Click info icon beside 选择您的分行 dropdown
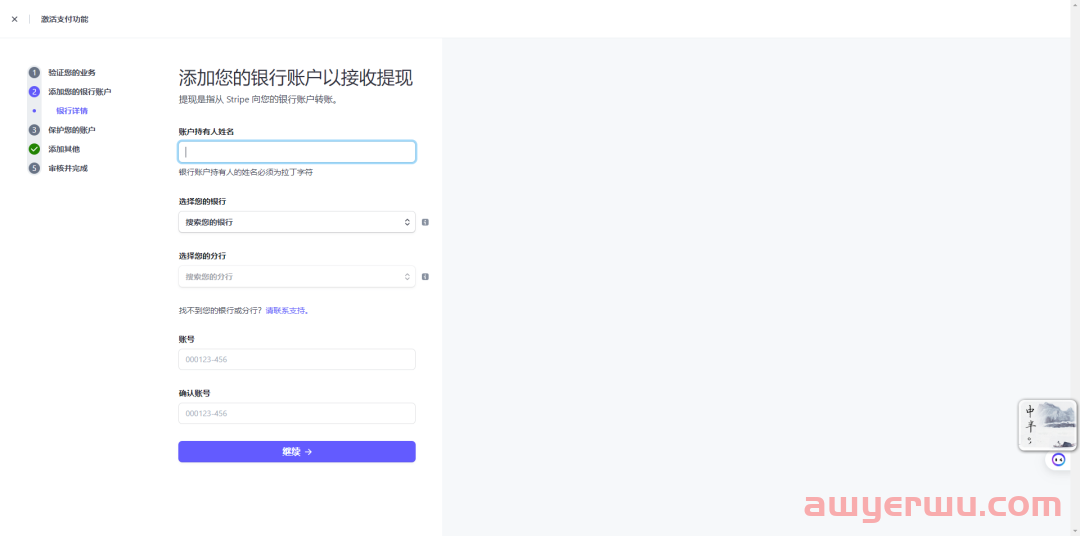 425,277
